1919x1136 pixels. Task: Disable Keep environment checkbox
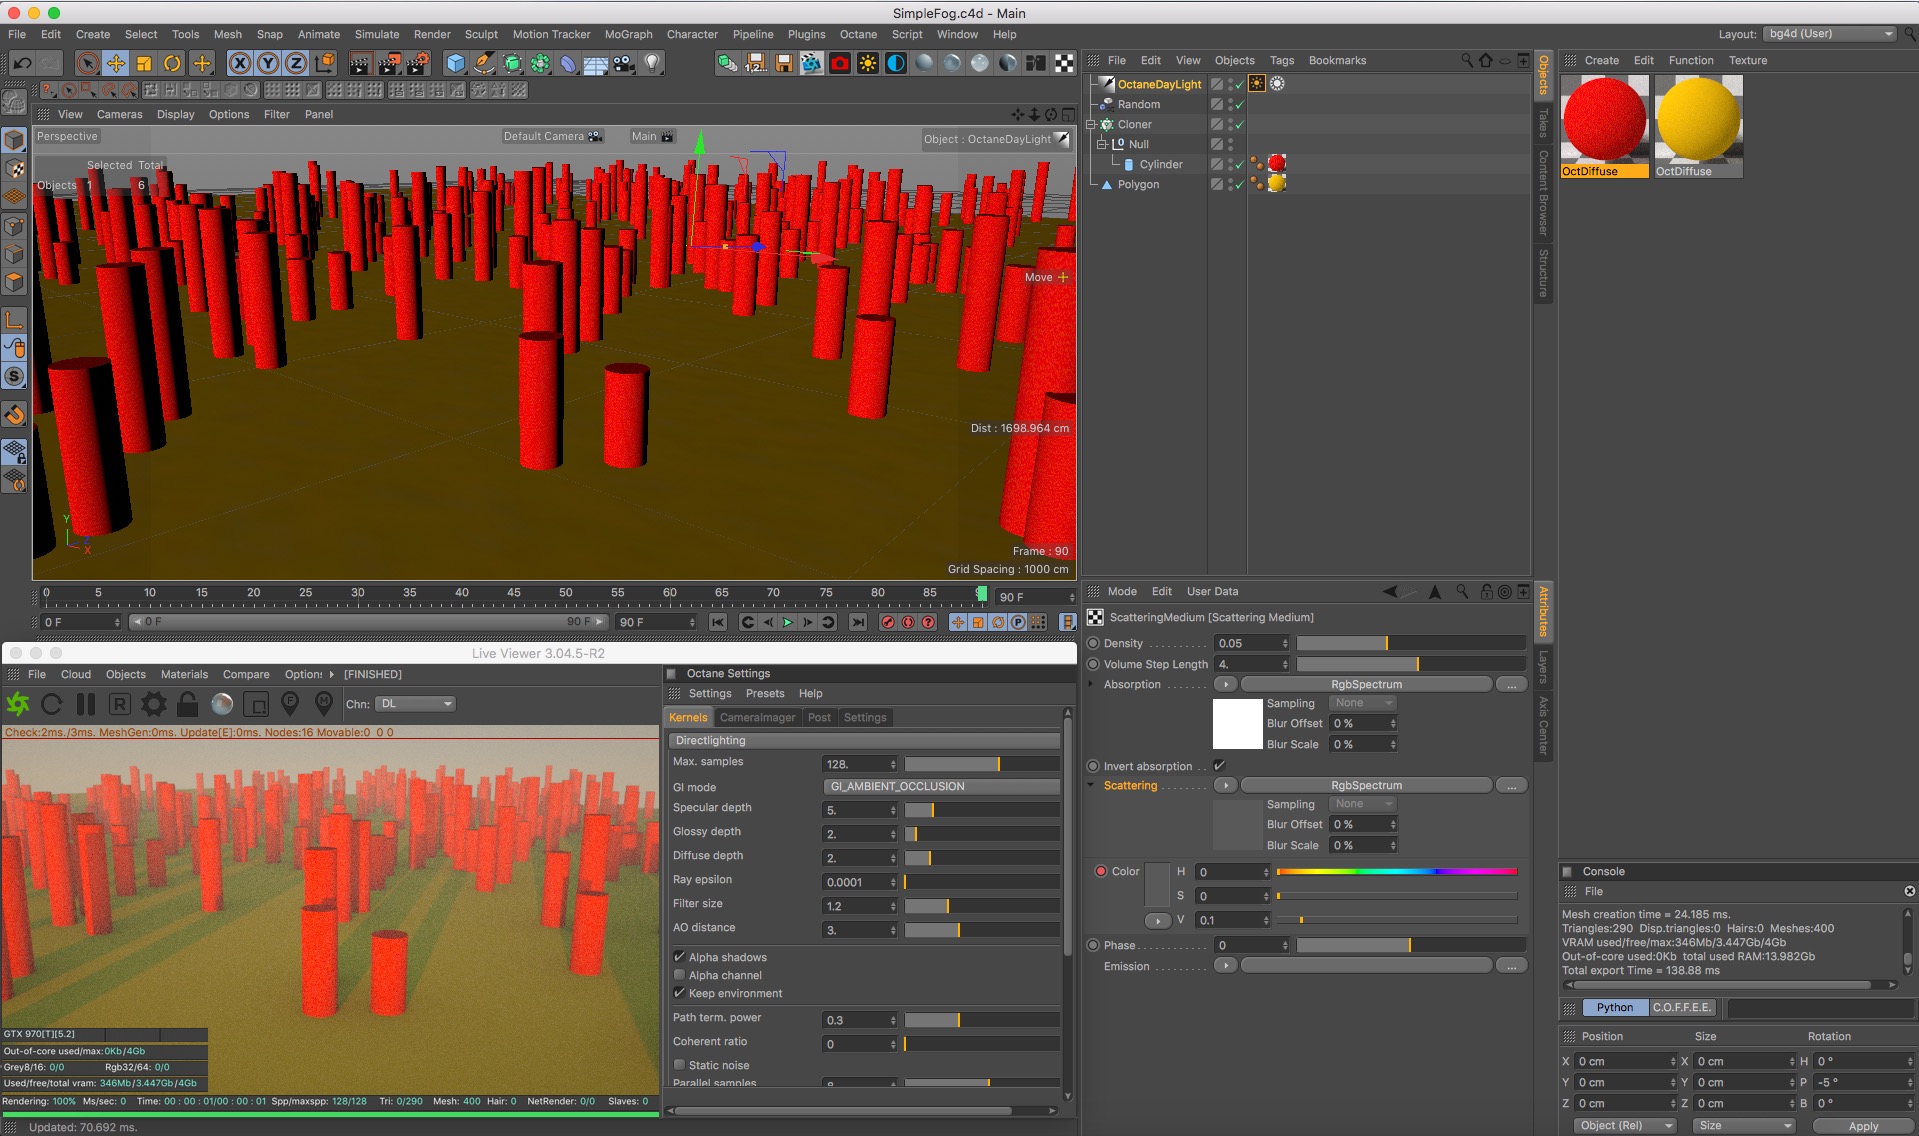(680, 993)
